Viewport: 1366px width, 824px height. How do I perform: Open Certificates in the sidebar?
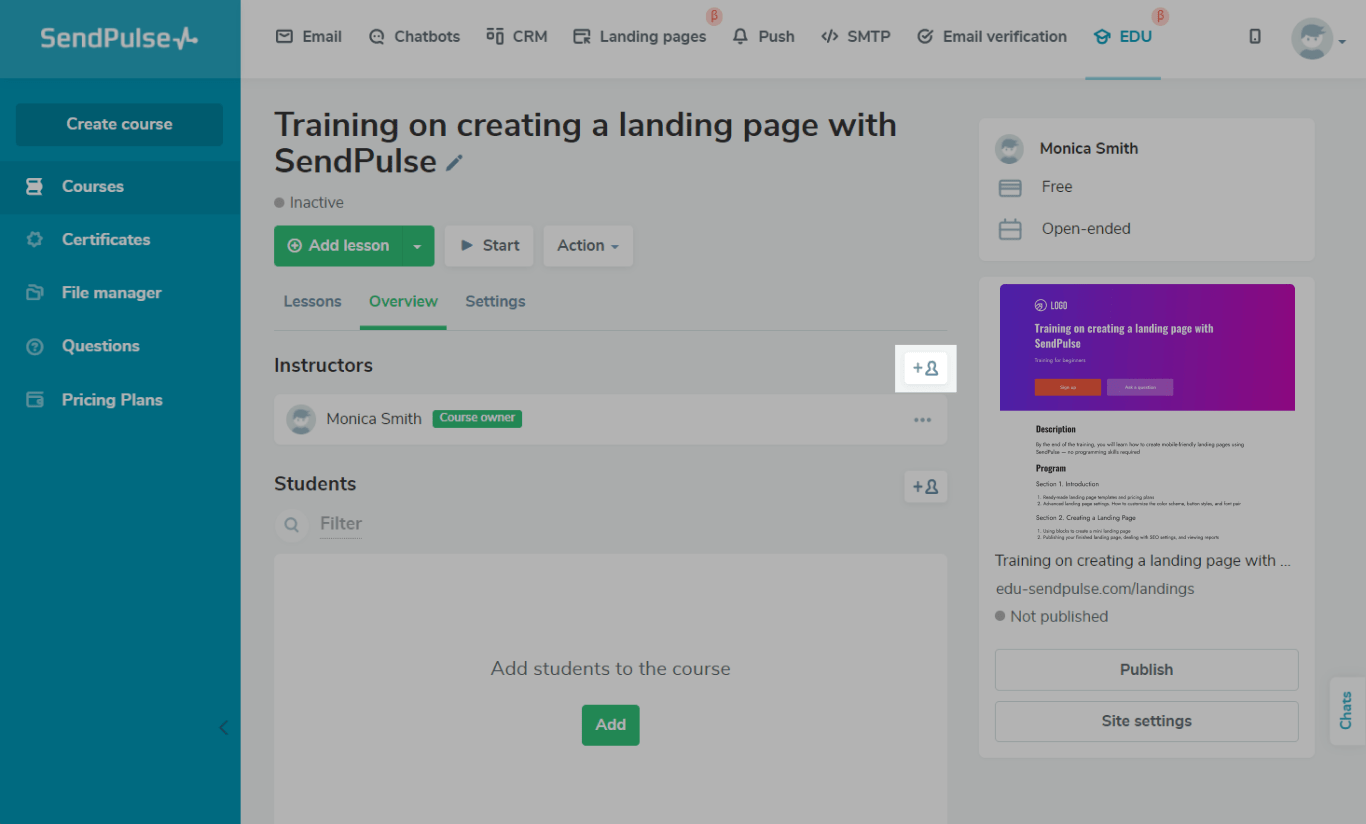coord(106,240)
